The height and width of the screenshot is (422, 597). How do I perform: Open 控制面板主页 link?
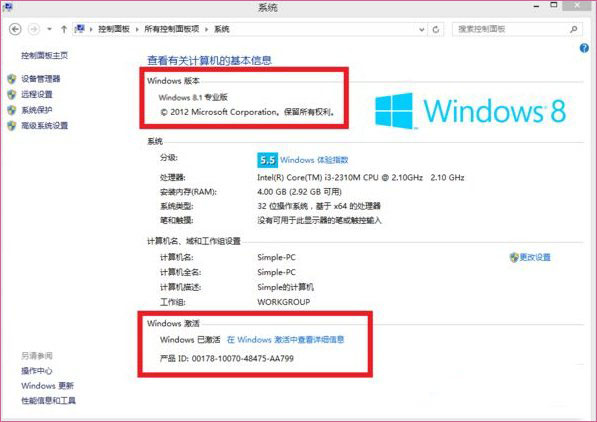pyautogui.click(x=45, y=56)
